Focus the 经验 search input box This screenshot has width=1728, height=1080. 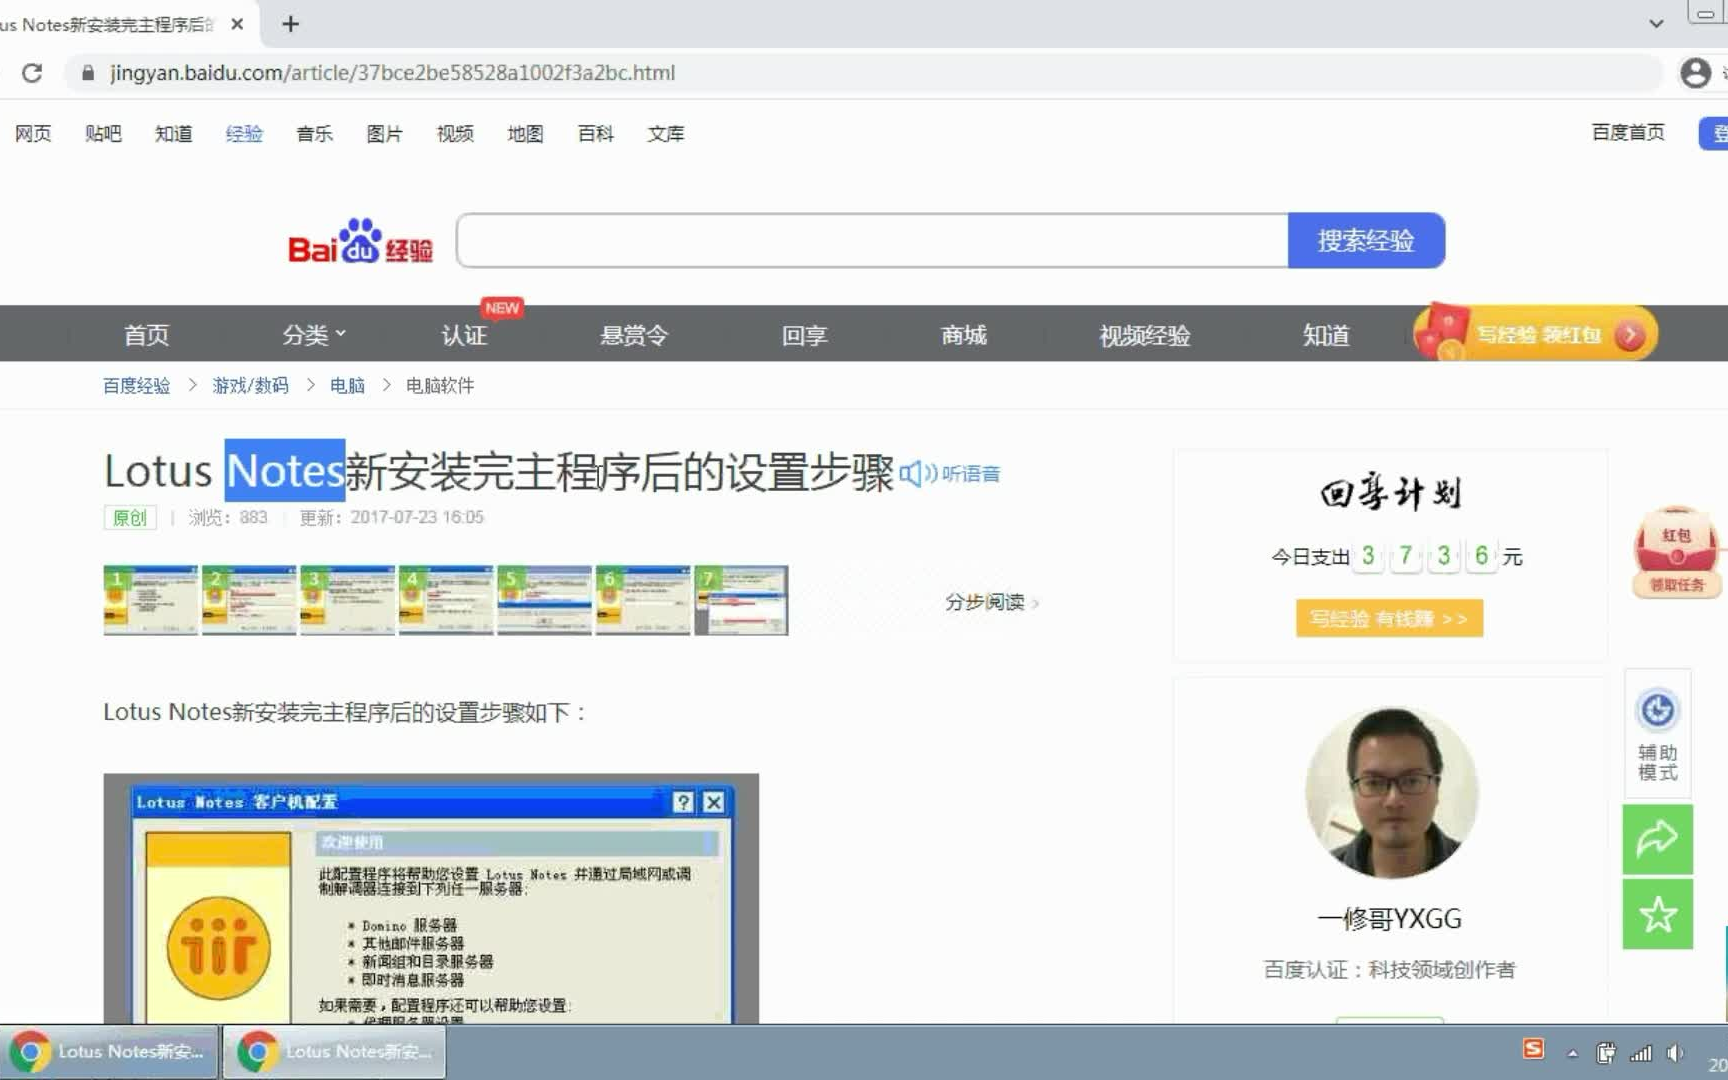(x=872, y=240)
